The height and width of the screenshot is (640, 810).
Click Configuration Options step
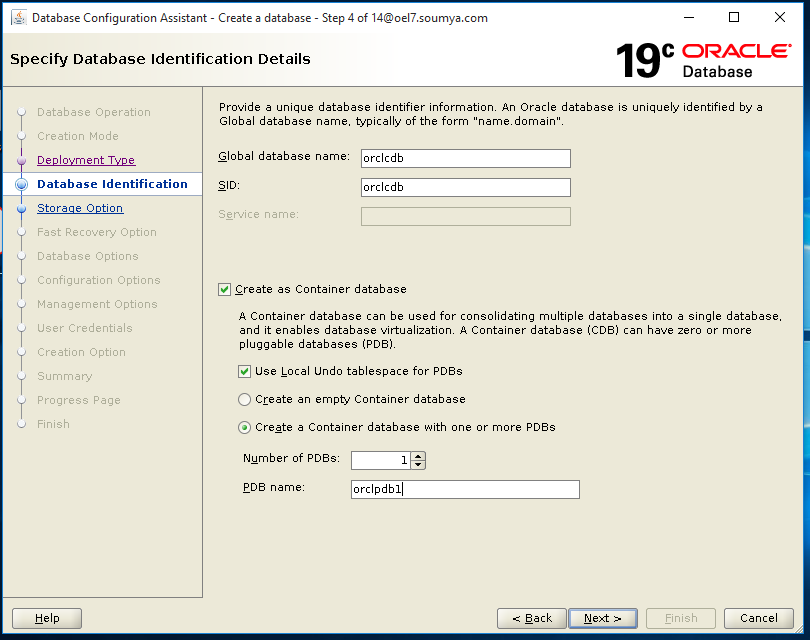click(99, 280)
